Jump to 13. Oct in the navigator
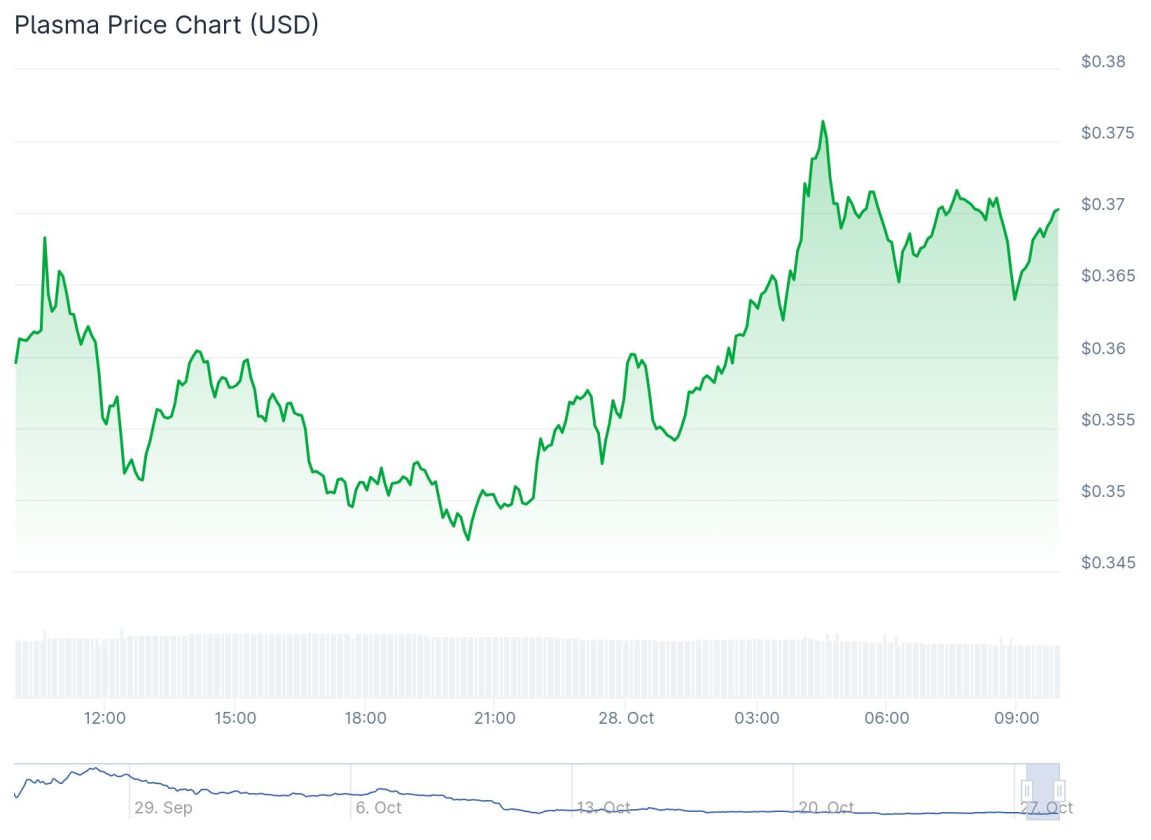1151x840 pixels. tap(603, 808)
